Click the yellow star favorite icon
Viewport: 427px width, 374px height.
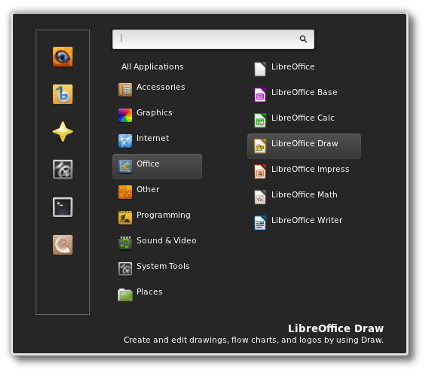63,132
